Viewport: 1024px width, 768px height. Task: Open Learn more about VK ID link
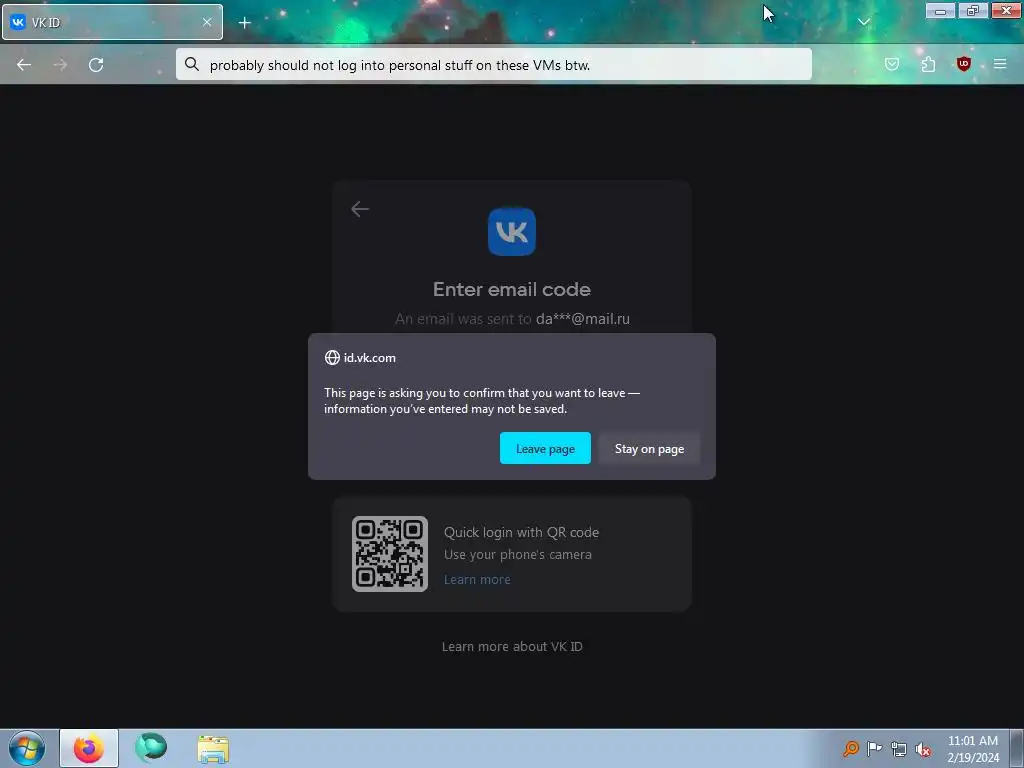[x=512, y=647]
